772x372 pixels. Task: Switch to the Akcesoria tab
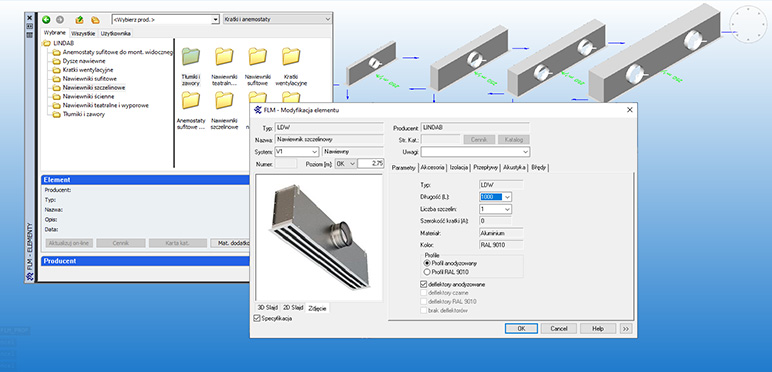433,167
